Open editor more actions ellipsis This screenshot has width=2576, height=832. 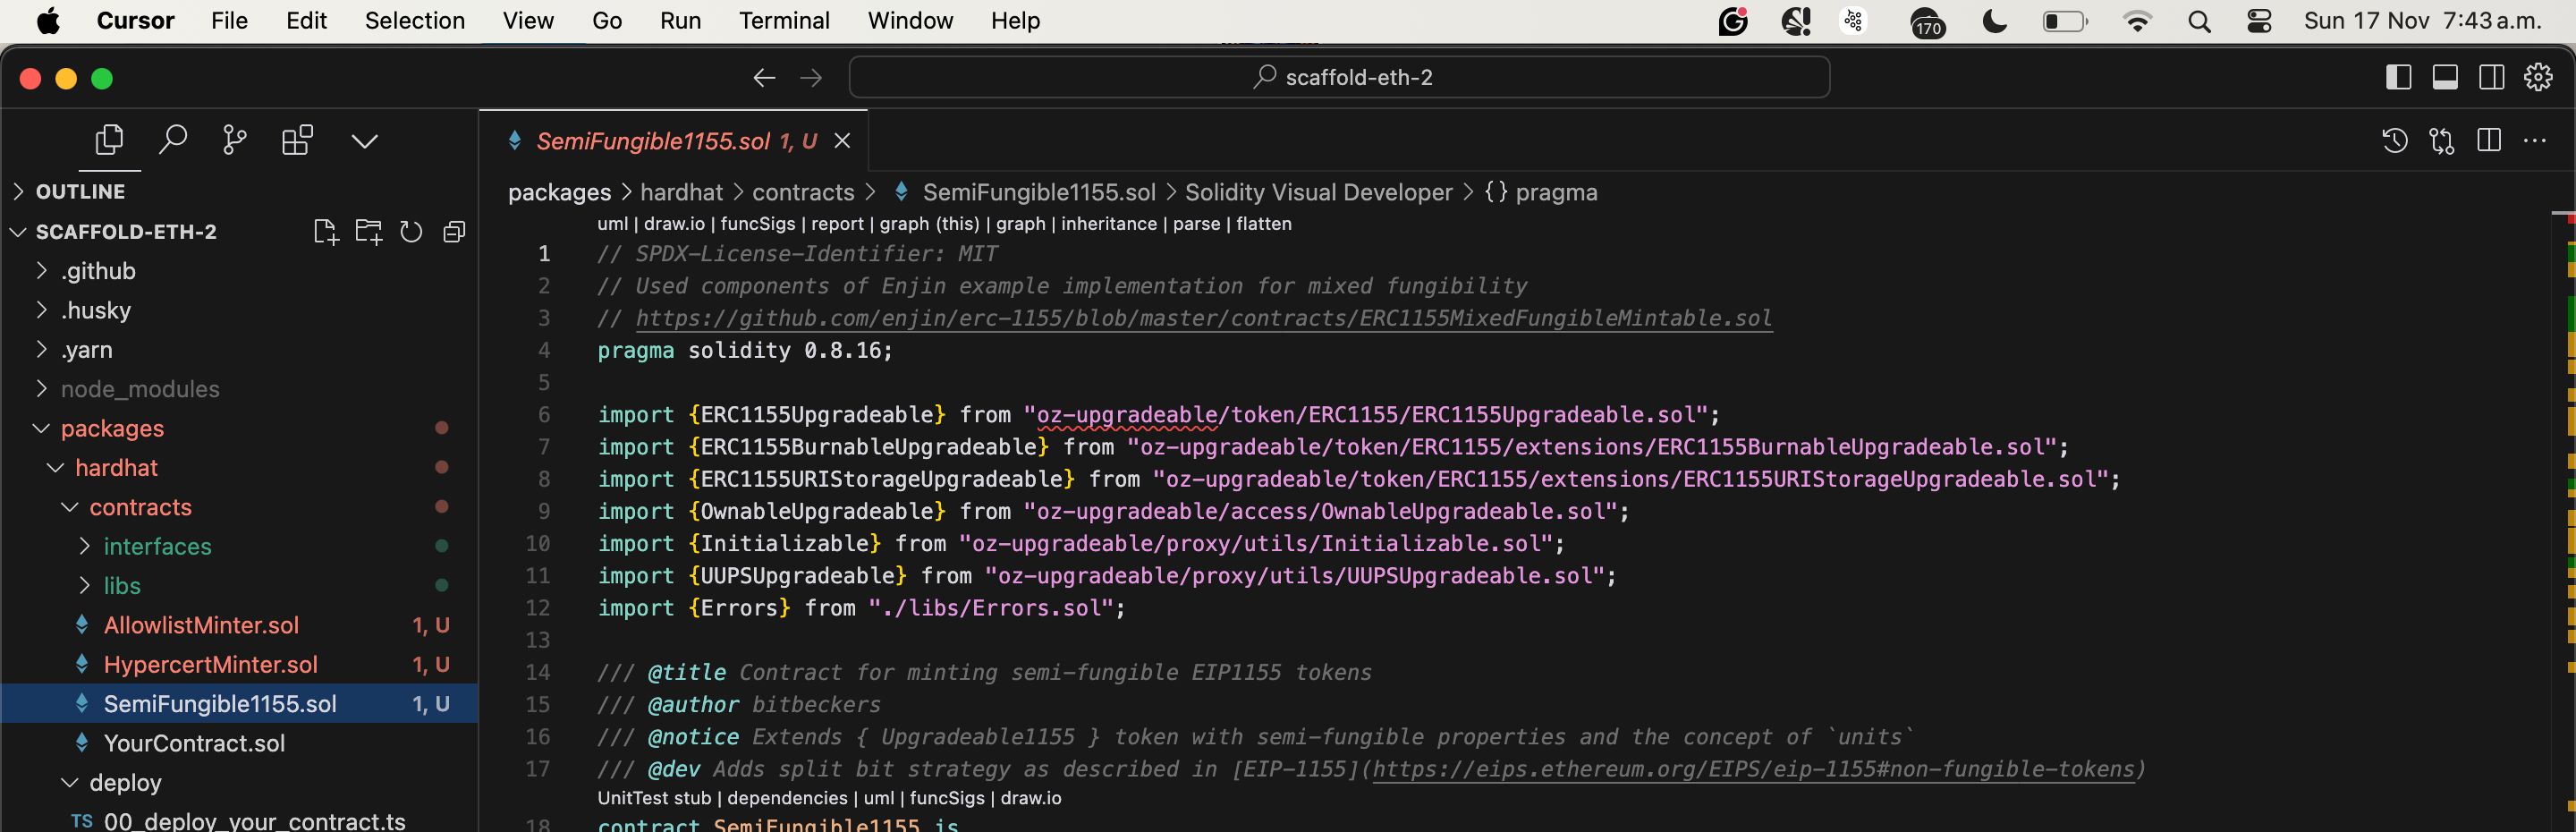2535,141
